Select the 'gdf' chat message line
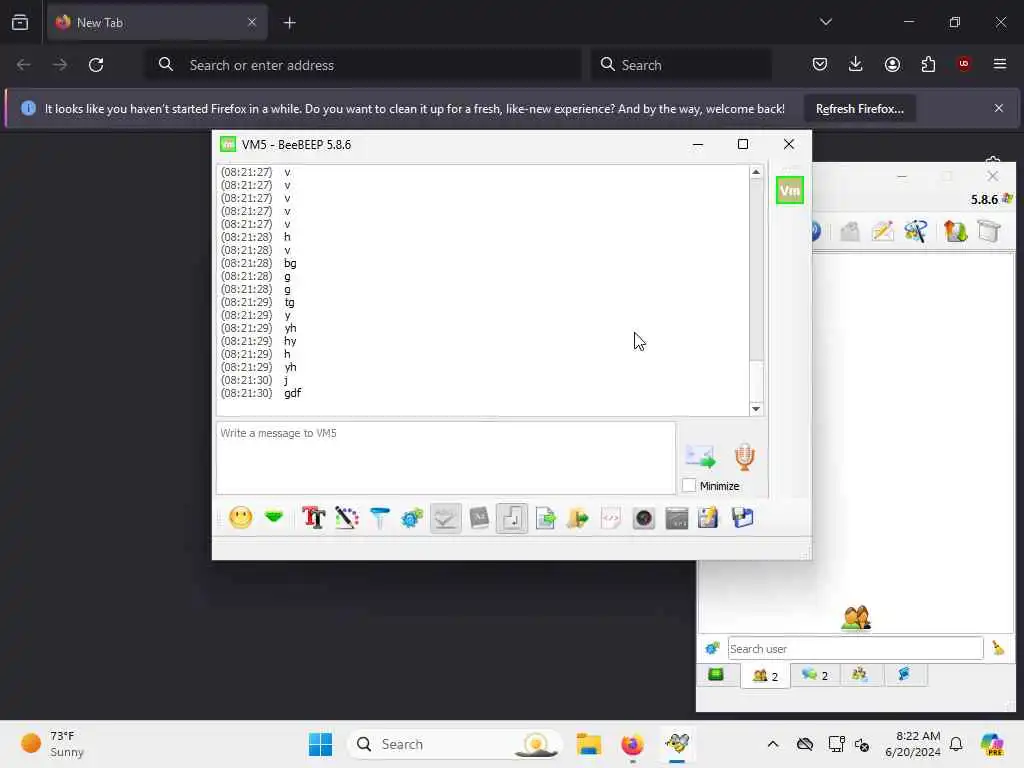Screen dimensions: 1024x768 (x=293, y=393)
